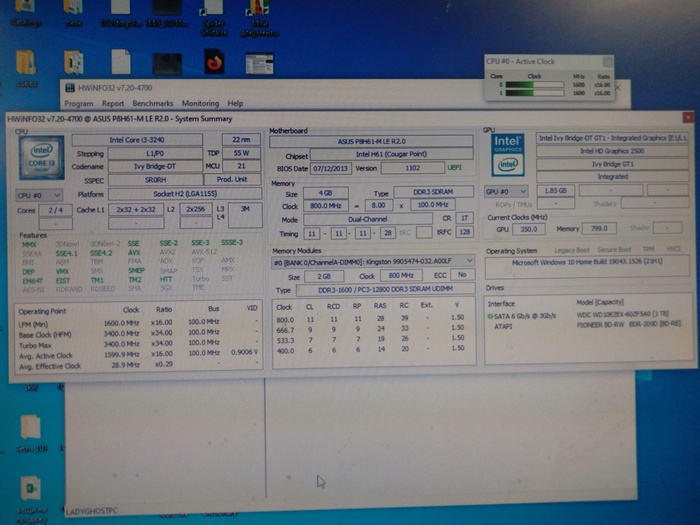This screenshot has height=525, width=700.
Task: Open the Program menu
Action: tap(79, 104)
